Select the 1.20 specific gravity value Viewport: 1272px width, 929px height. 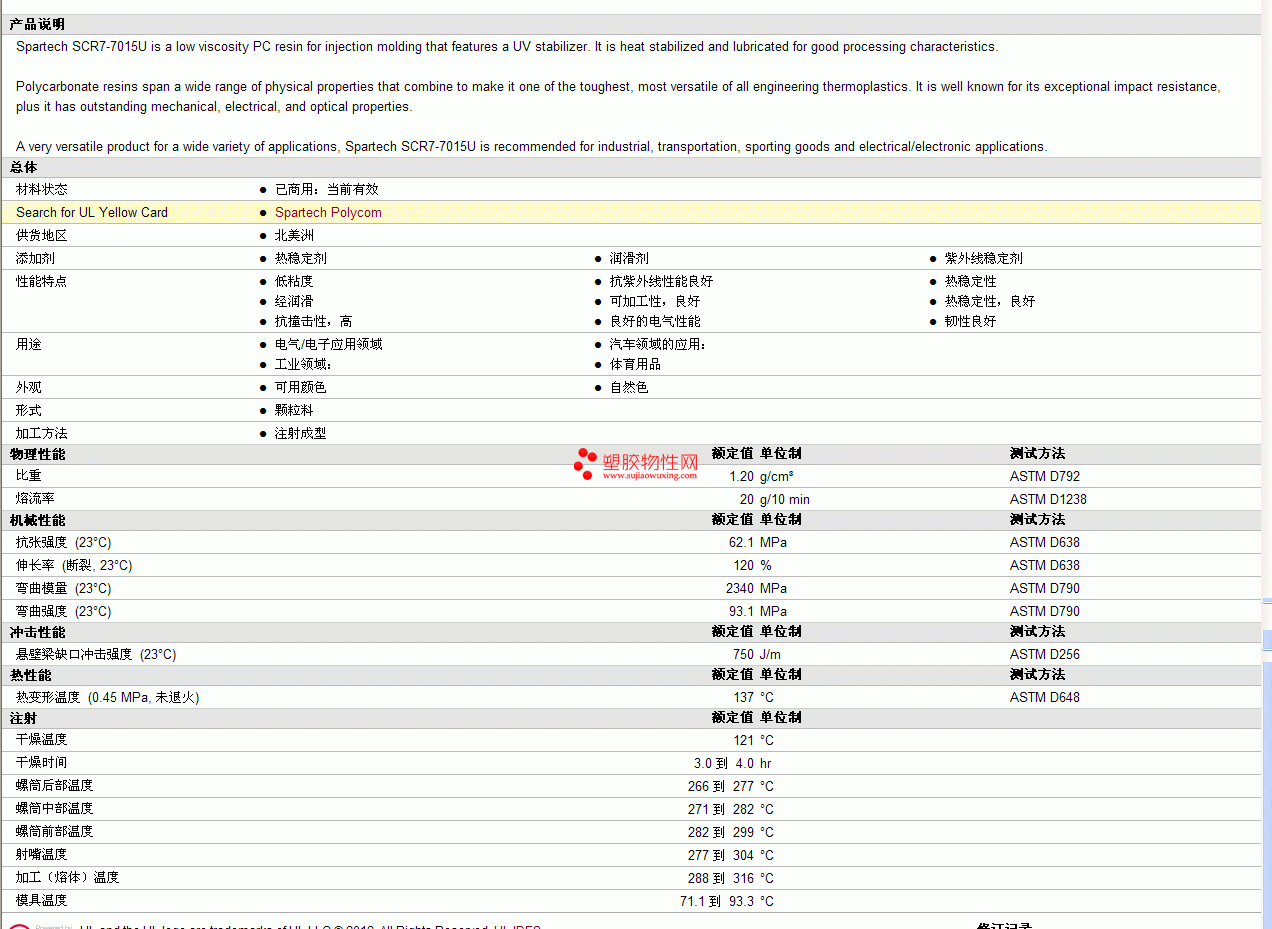(x=741, y=477)
